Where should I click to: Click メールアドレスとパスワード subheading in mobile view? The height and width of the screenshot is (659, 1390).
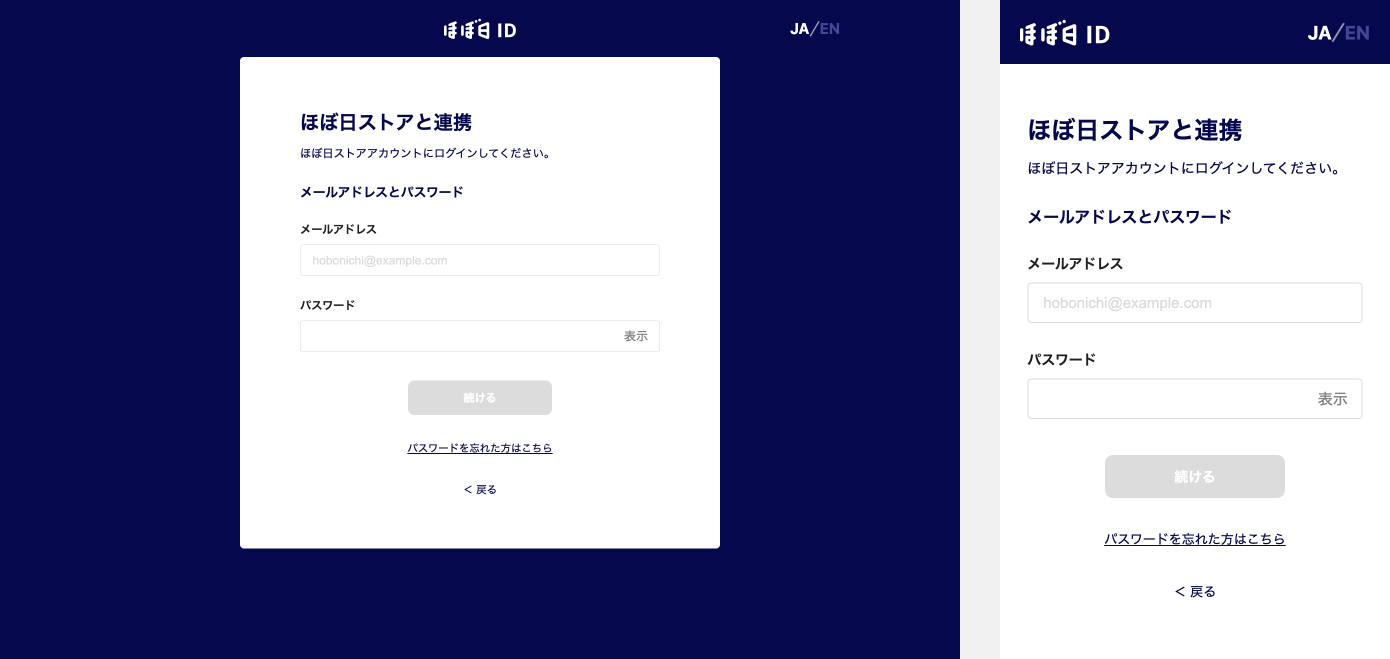pos(1130,217)
